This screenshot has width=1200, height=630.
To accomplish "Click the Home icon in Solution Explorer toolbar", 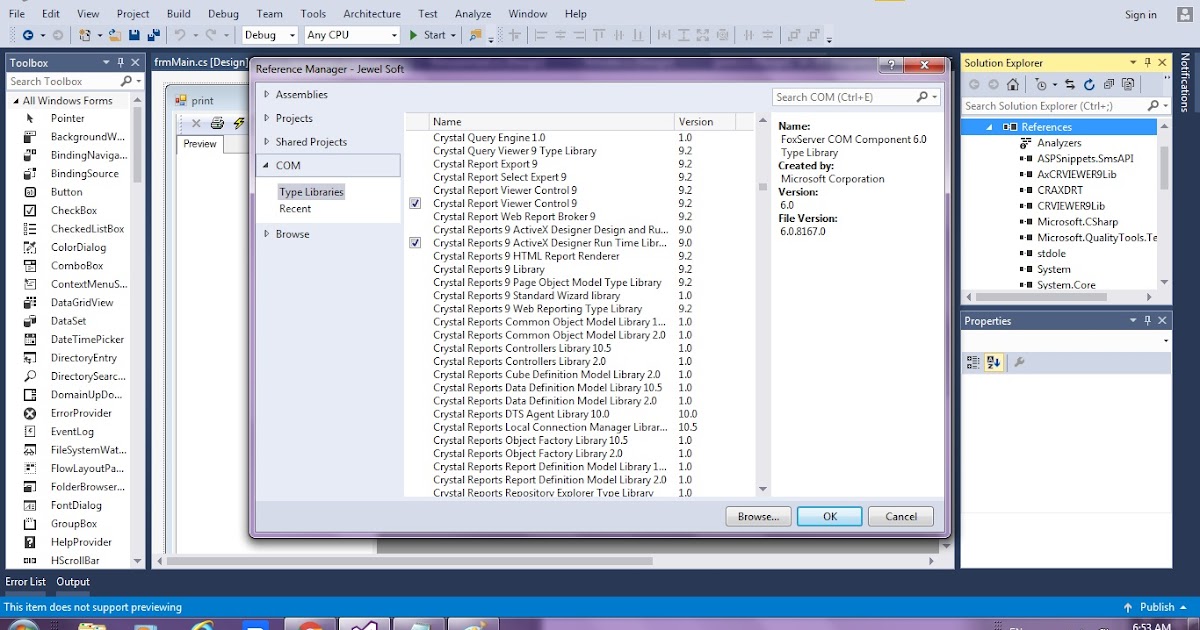I will (1012, 84).
